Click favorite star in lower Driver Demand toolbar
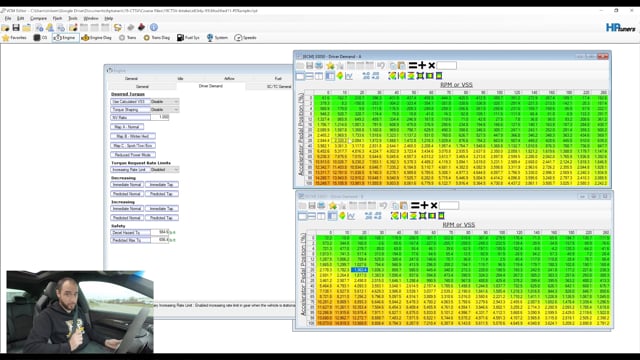This screenshot has width=640, height=360. coord(333,206)
